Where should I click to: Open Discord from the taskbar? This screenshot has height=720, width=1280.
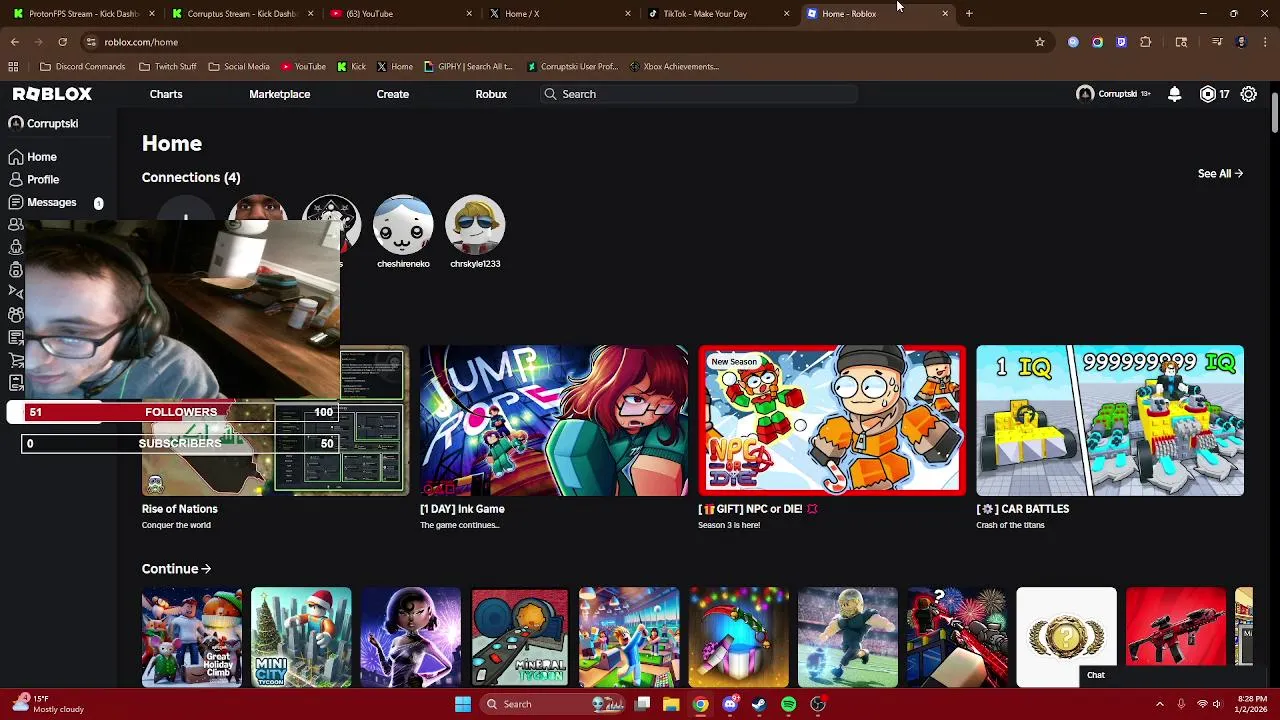click(x=730, y=704)
